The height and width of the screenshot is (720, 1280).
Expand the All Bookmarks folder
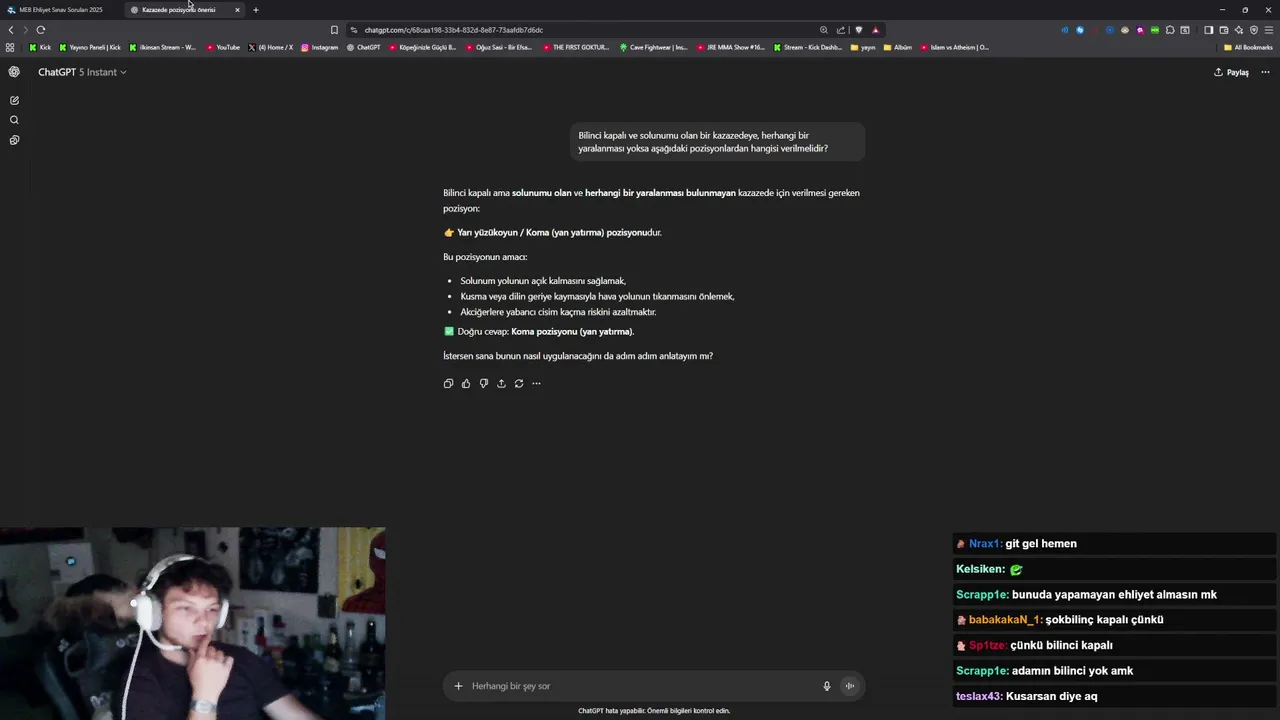1248,47
